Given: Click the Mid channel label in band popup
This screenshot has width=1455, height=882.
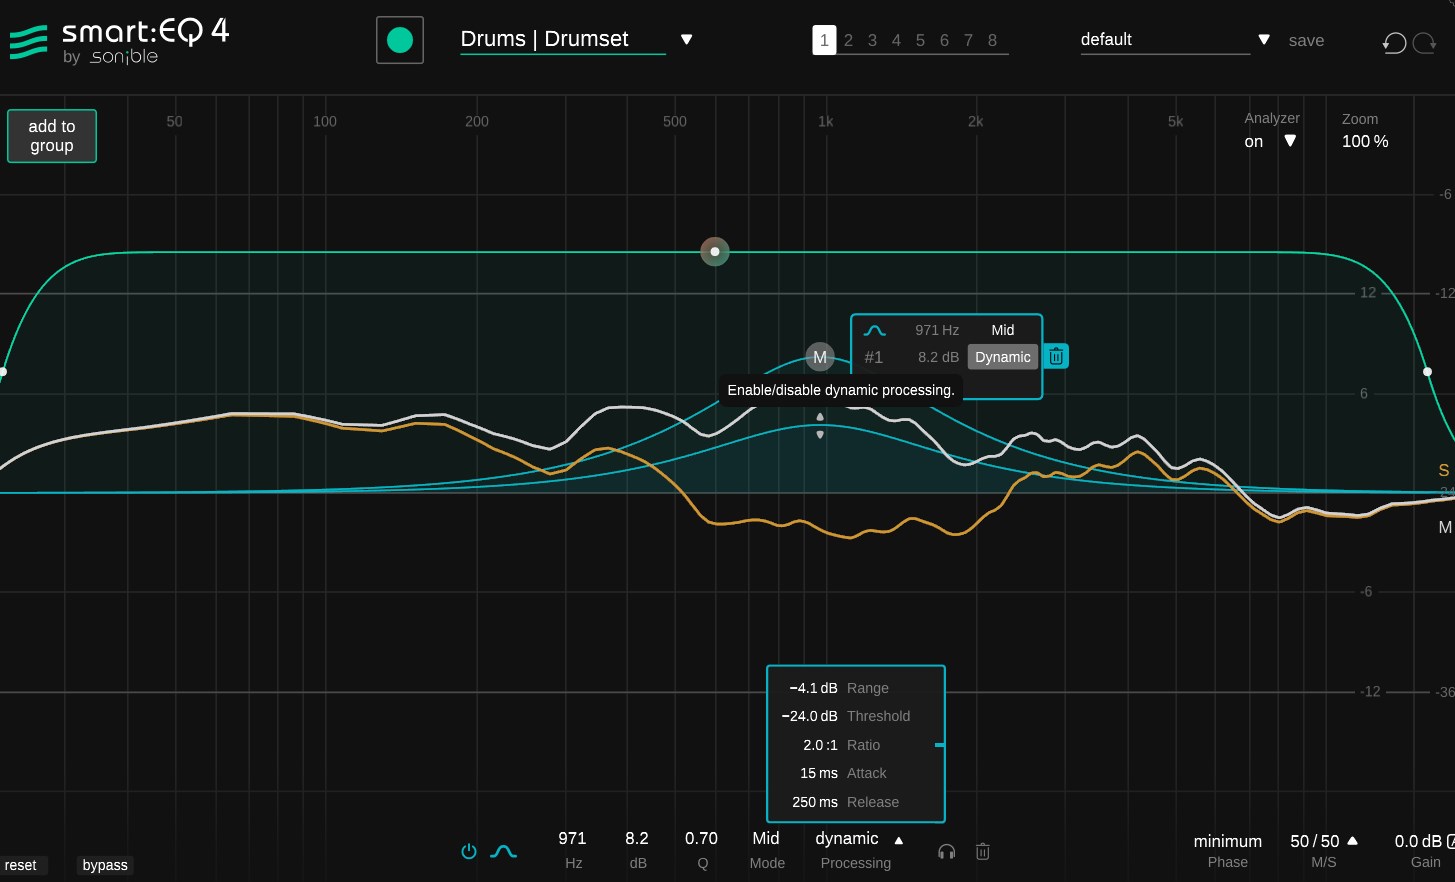Looking at the screenshot, I should click(1003, 330).
